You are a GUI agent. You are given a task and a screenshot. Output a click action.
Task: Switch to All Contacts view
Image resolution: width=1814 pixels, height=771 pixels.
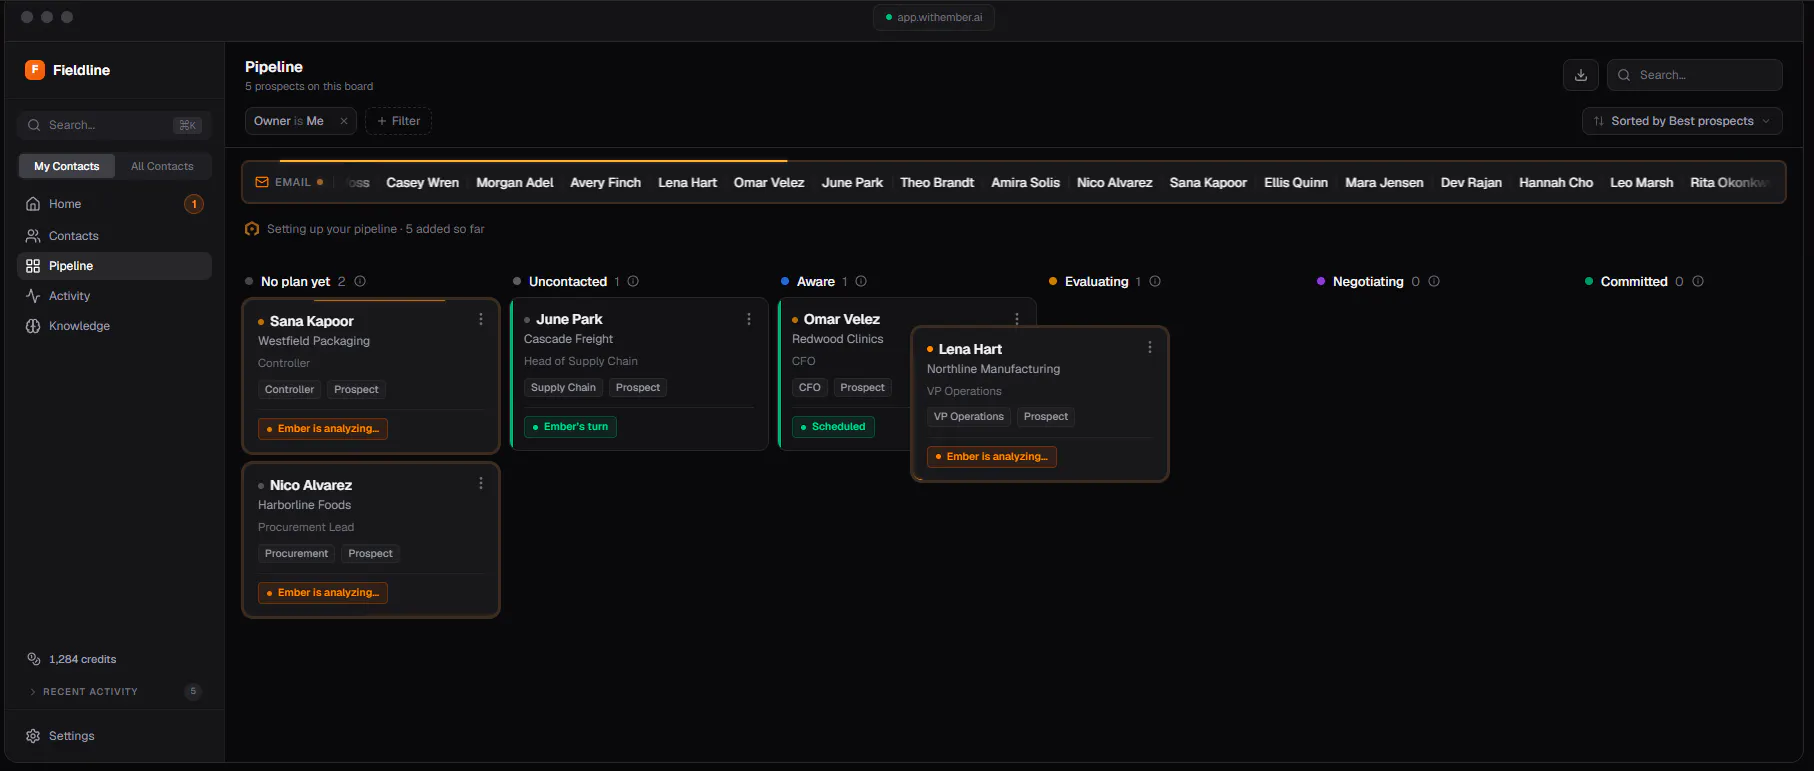click(162, 166)
